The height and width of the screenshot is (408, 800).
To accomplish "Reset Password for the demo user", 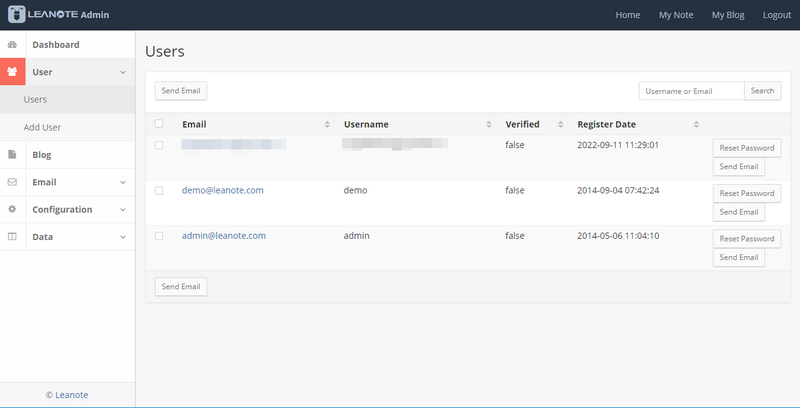I will pyautogui.click(x=747, y=193).
